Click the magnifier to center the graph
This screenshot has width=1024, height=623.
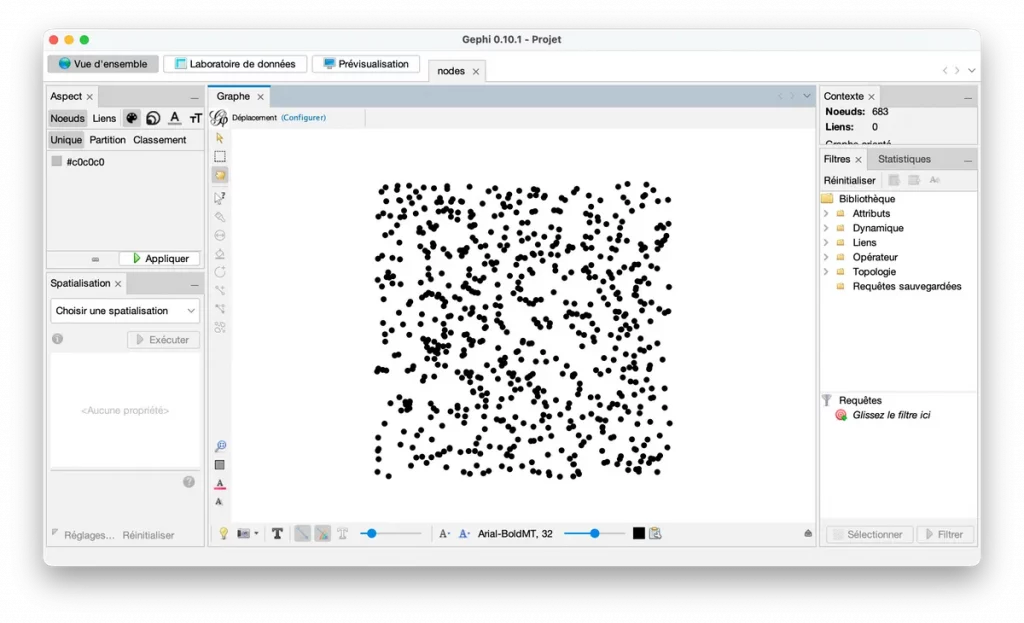[x=221, y=446]
